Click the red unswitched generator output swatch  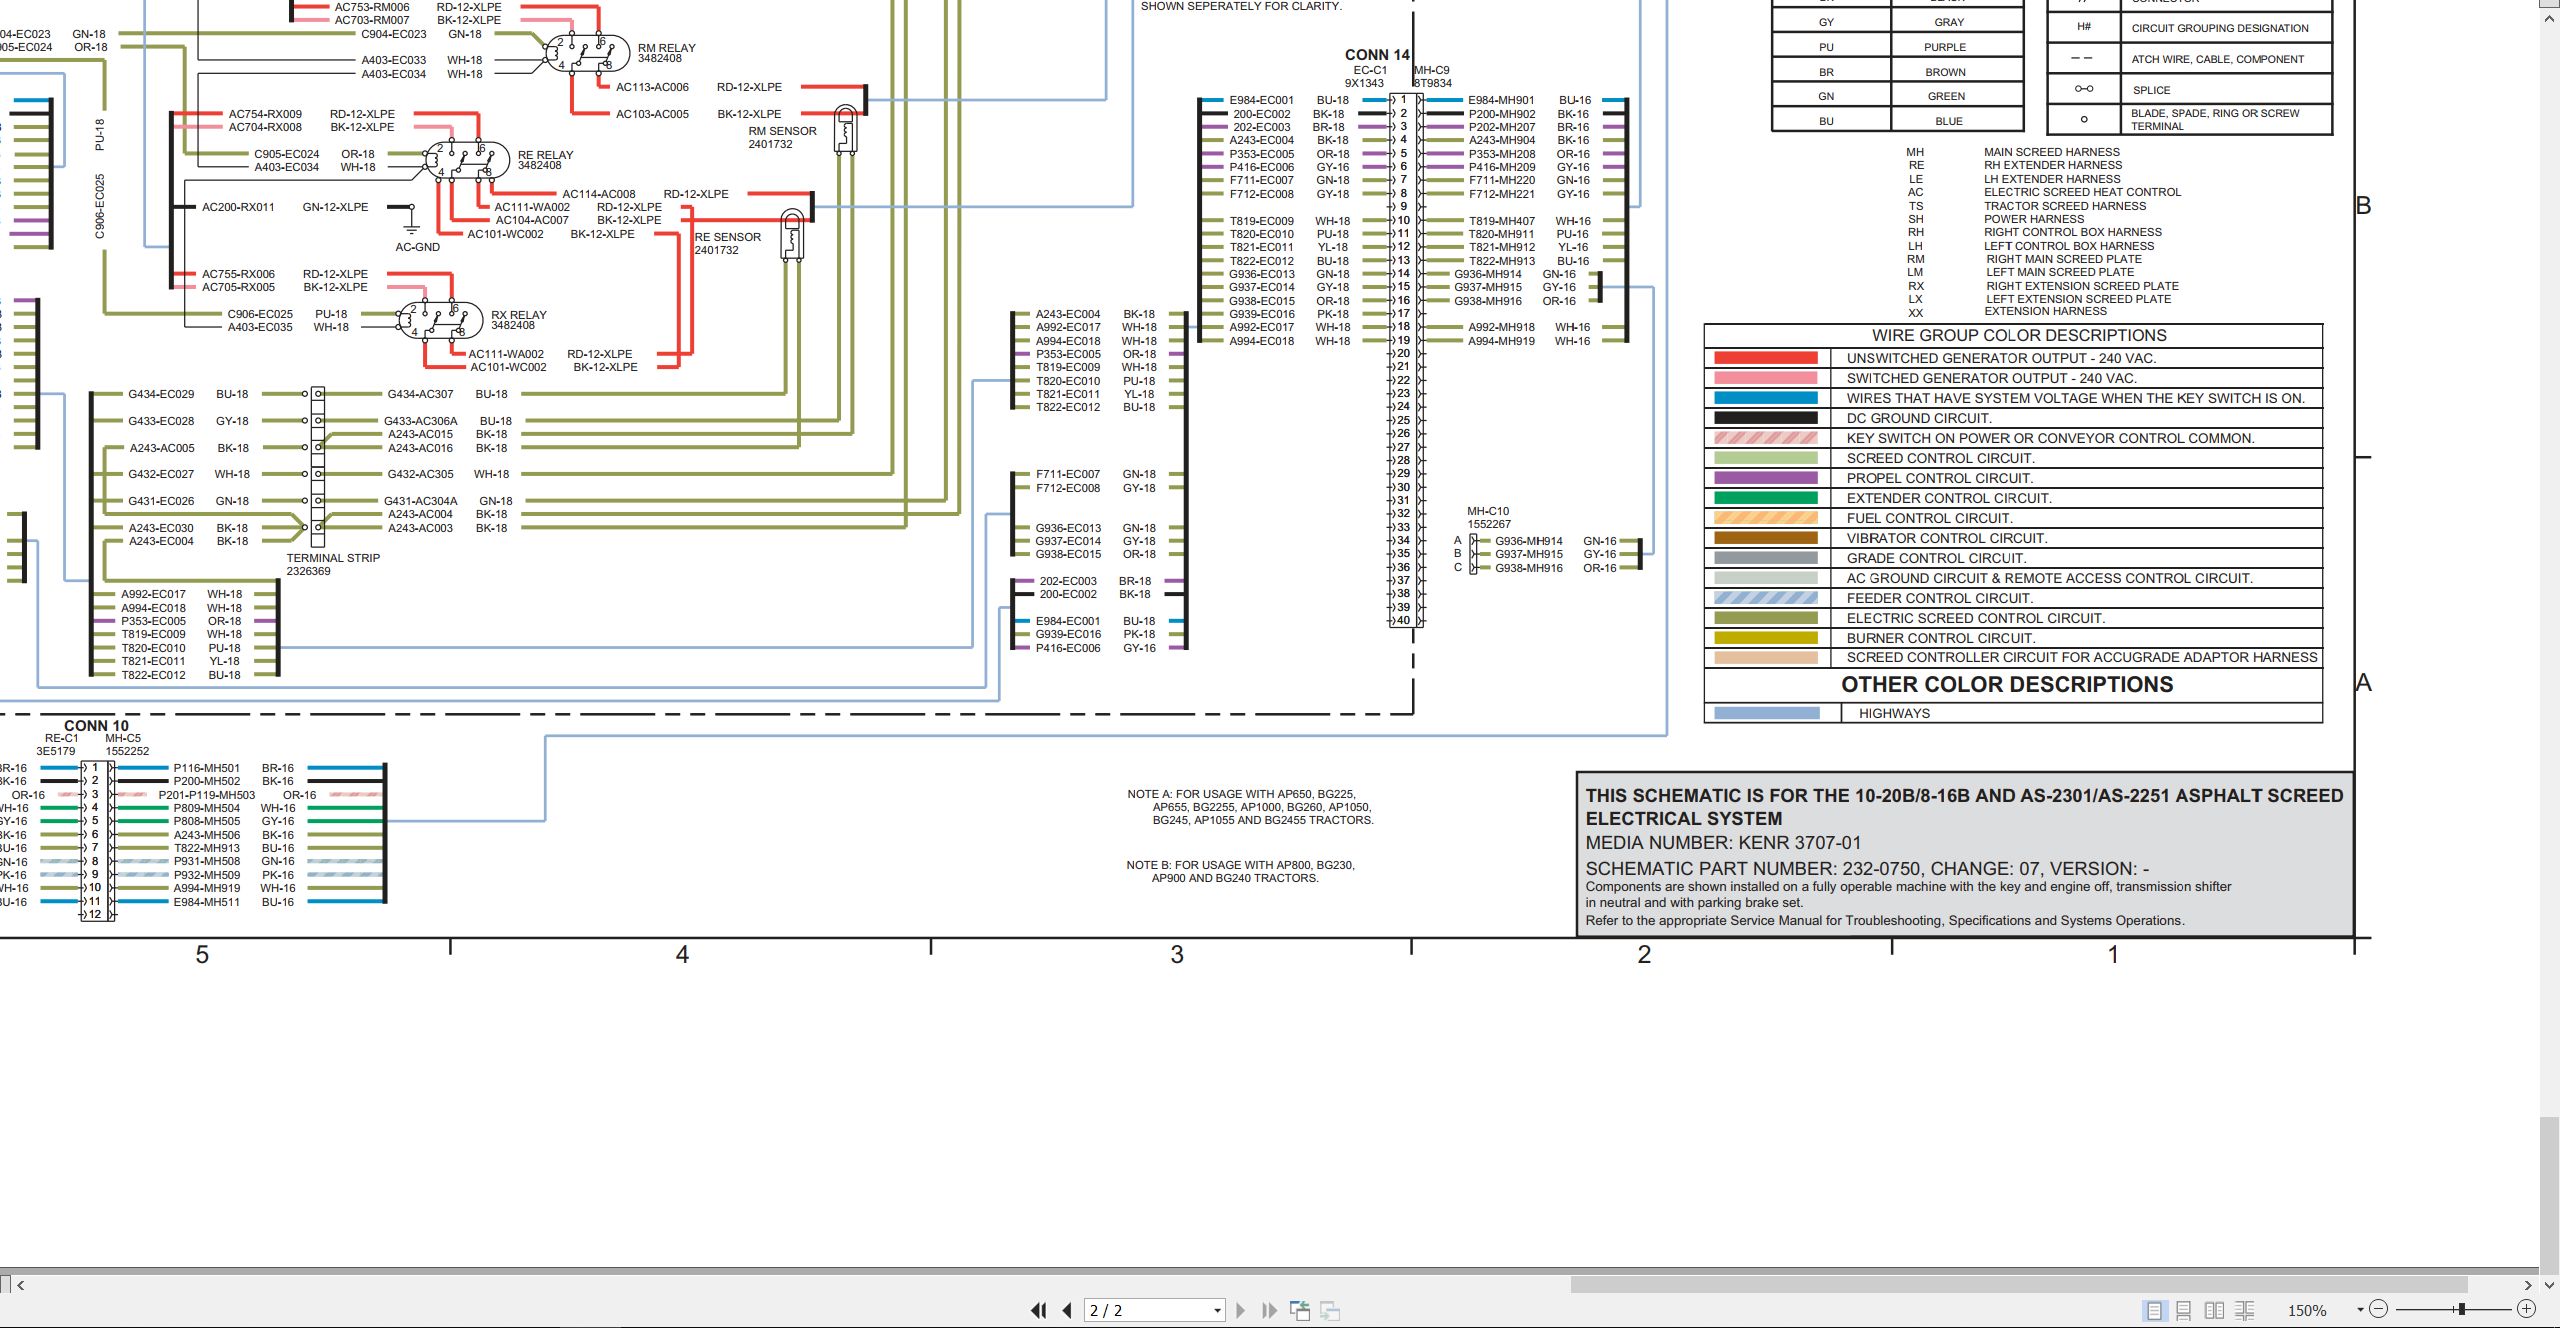coord(1765,358)
